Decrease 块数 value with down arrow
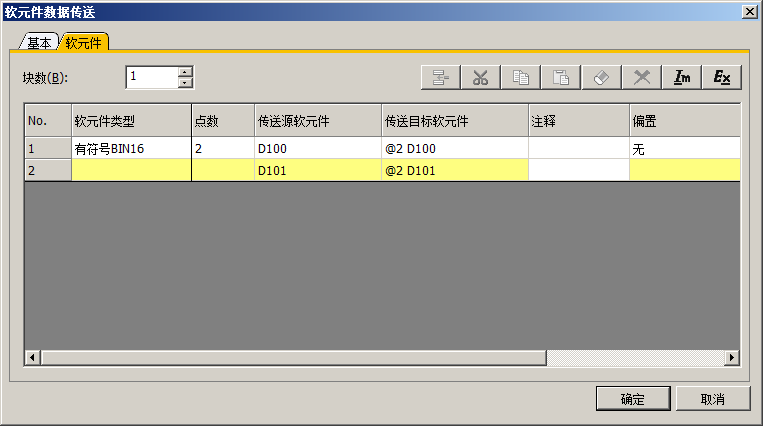The width and height of the screenshot is (763, 426). [x=185, y=82]
